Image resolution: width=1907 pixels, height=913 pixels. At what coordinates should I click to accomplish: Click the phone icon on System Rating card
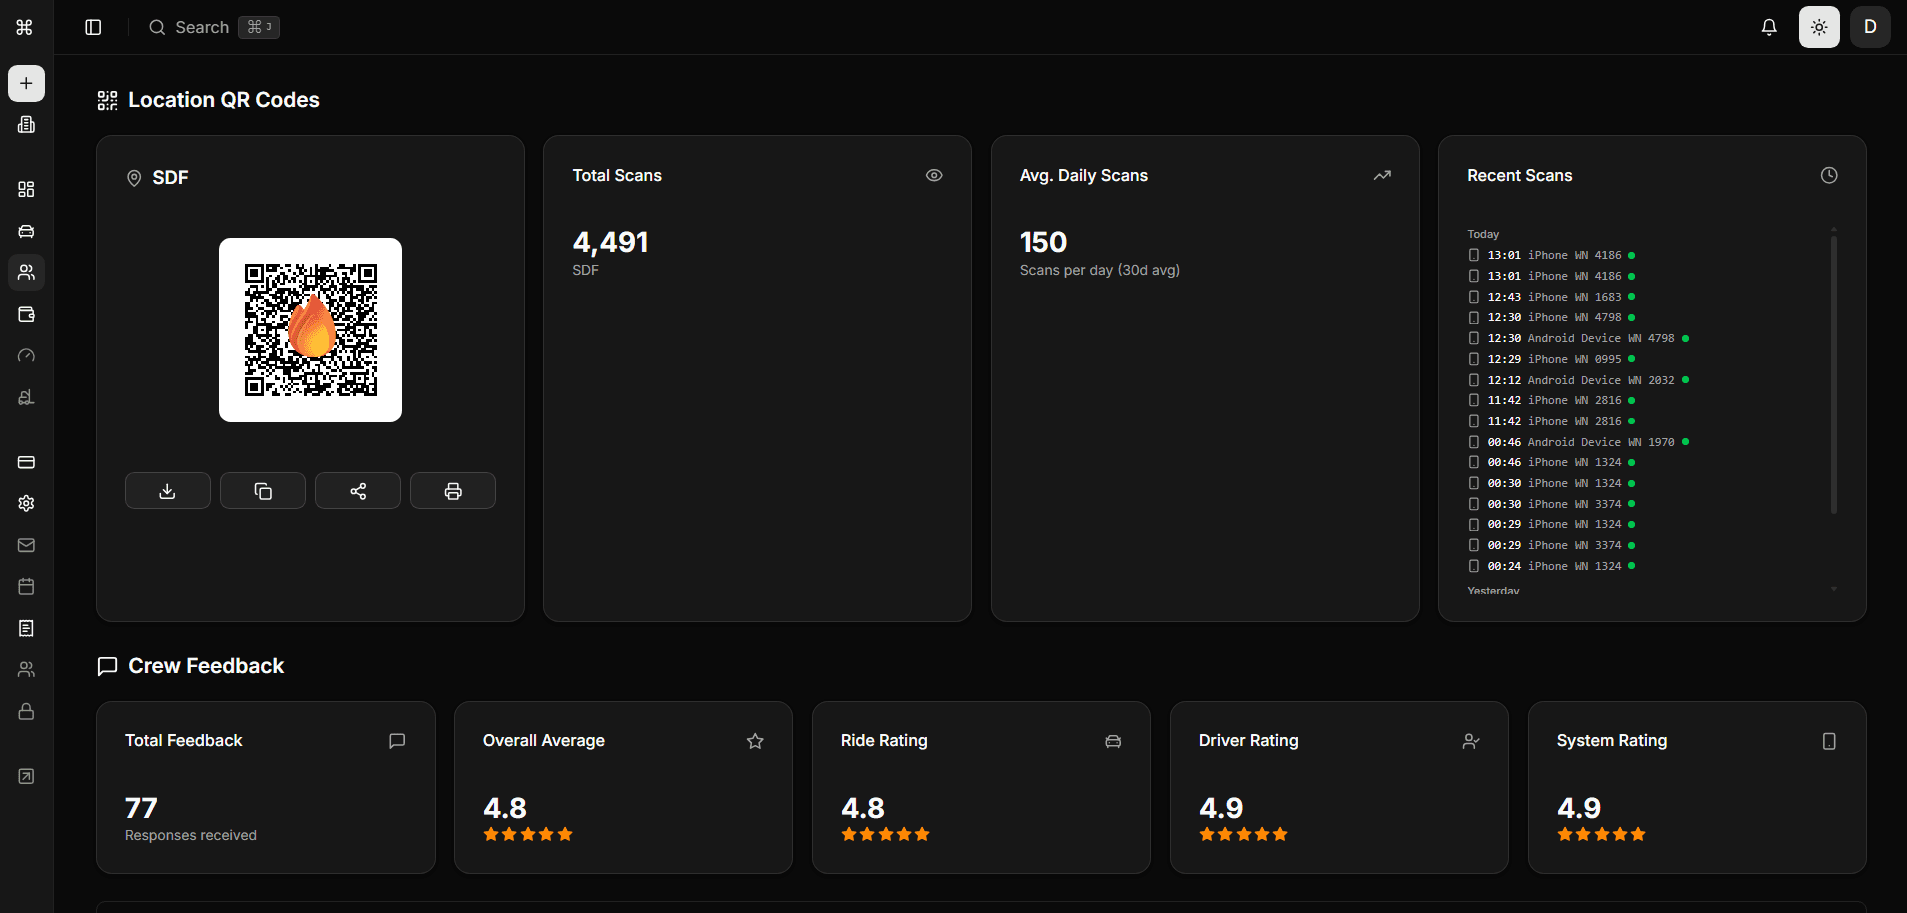point(1829,741)
